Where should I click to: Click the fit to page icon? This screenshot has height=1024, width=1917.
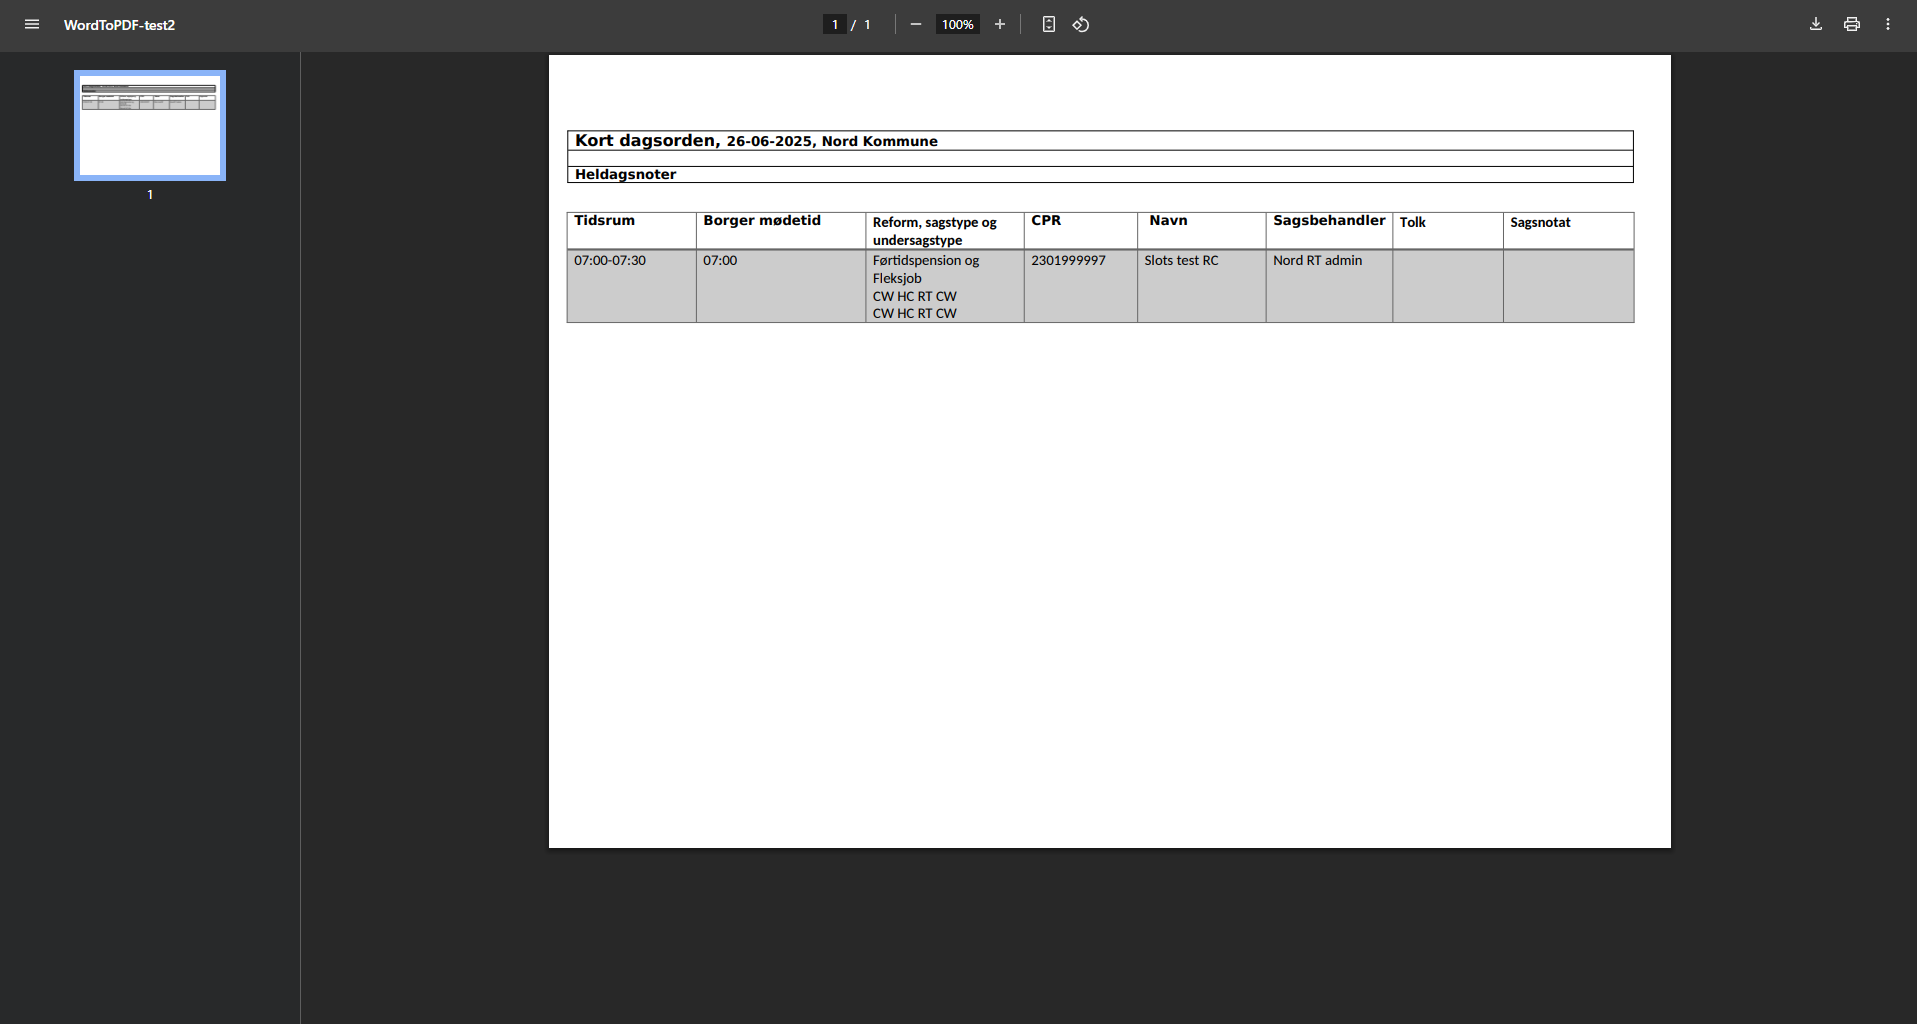point(1048,25)
